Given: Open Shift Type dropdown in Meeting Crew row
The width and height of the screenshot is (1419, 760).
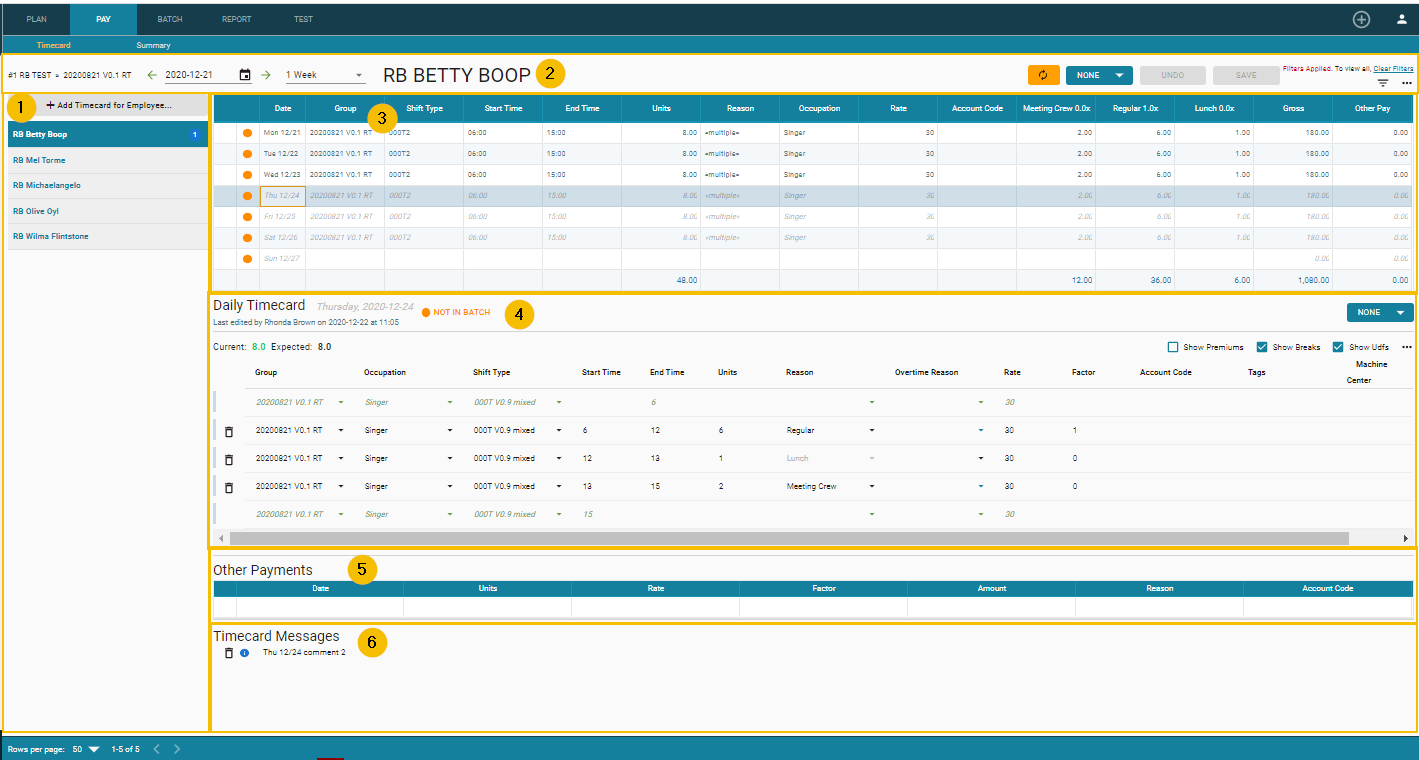Looking at the screenshot, I should (559, 487).
